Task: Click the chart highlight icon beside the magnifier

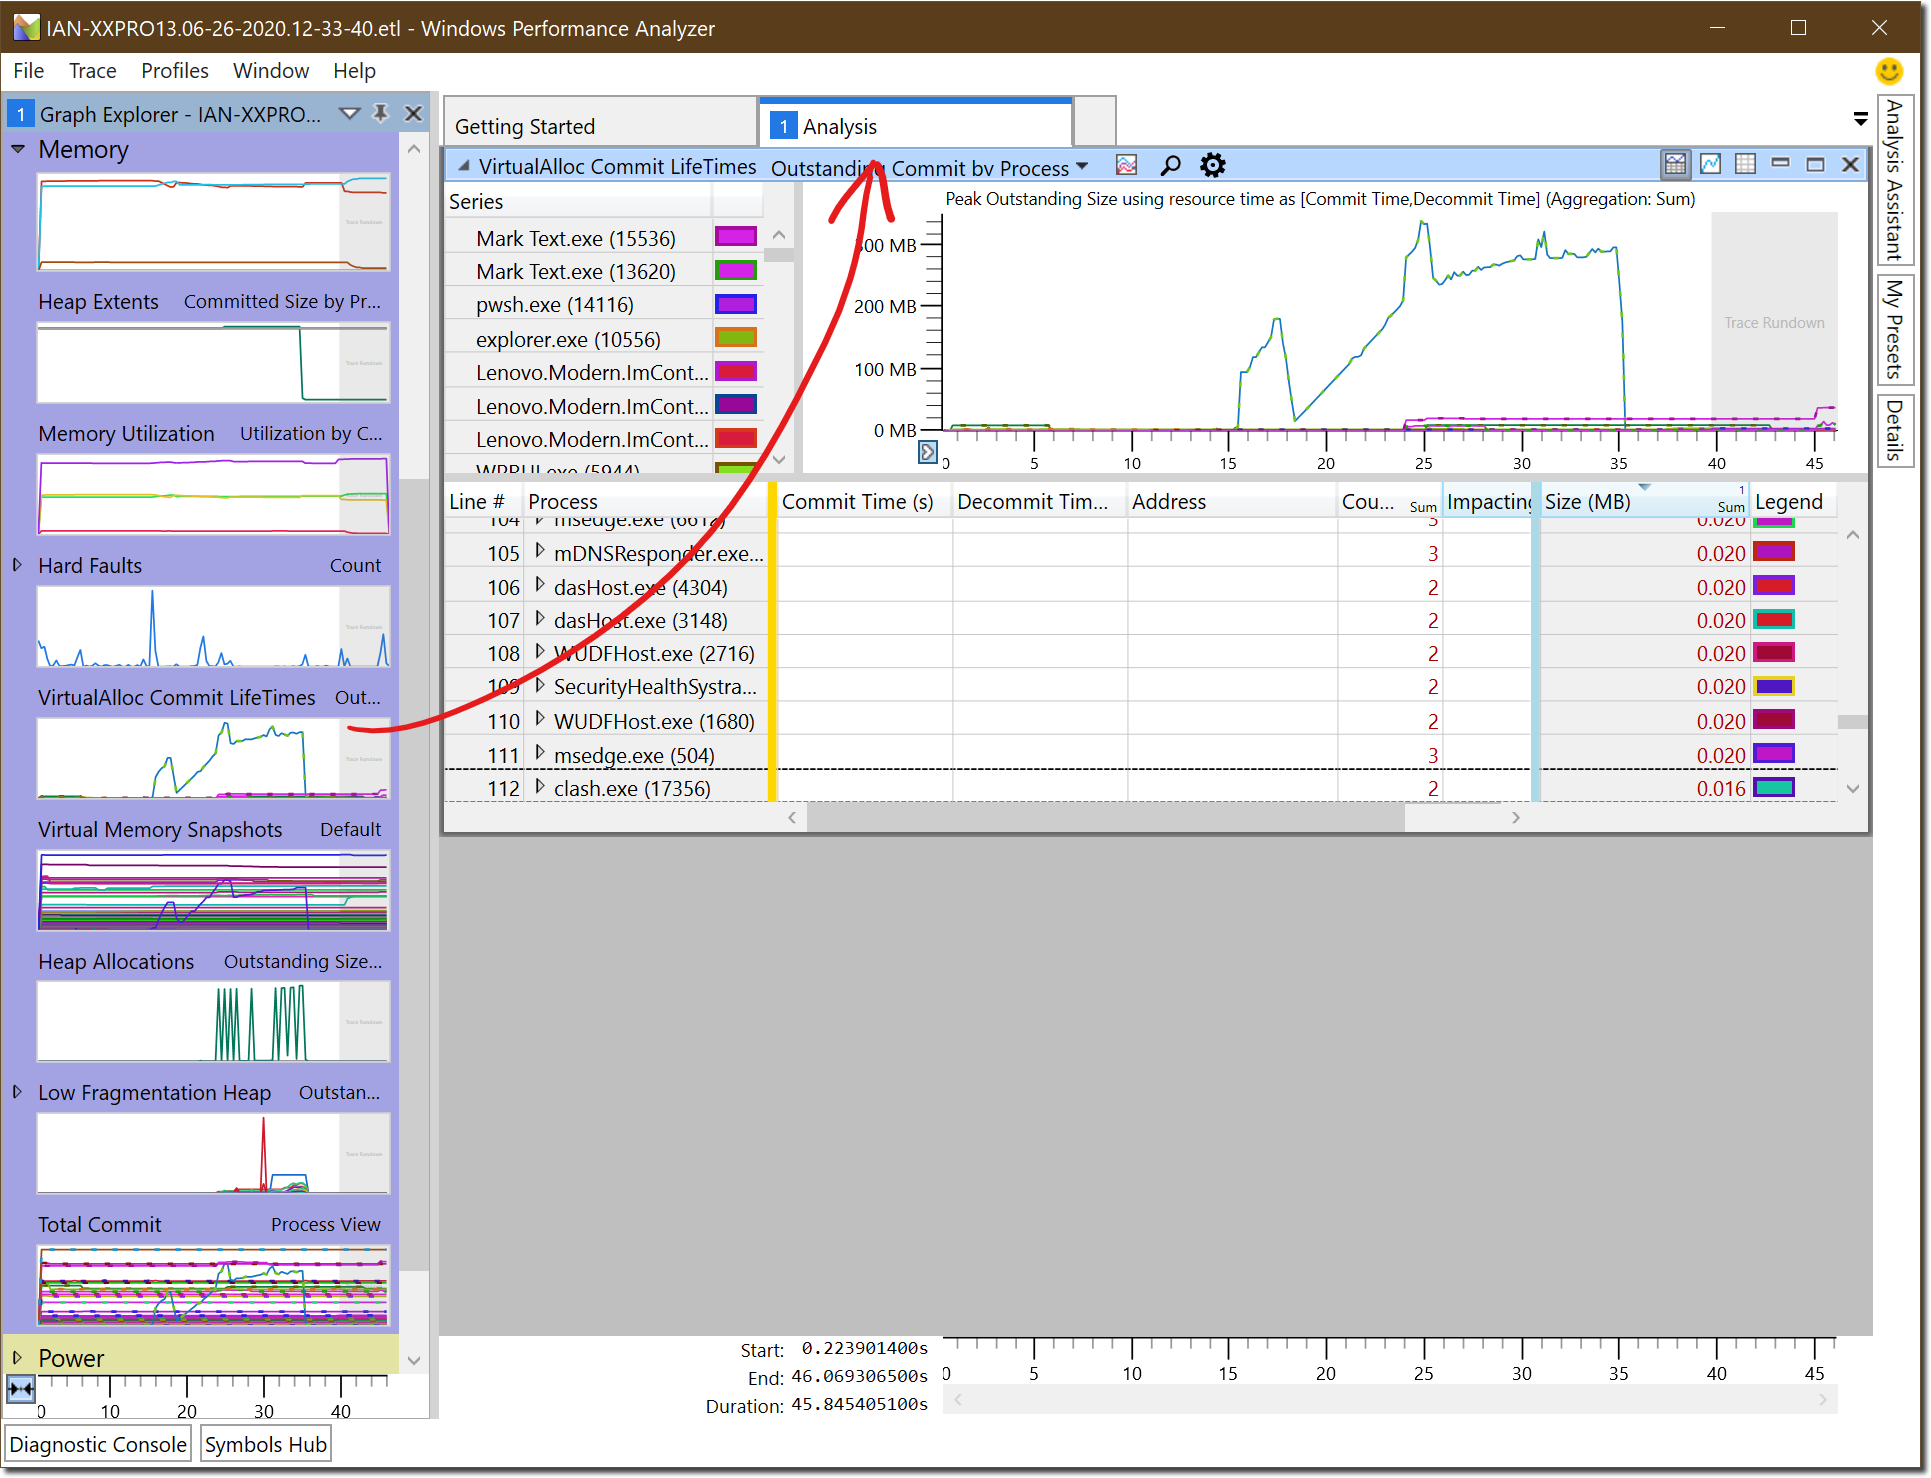Action: point(1126,165)
